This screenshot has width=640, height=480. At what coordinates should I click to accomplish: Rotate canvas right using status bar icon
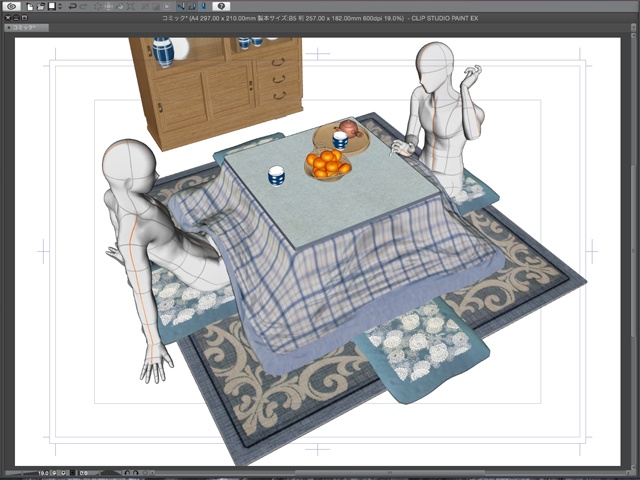[x=136, y=473]
